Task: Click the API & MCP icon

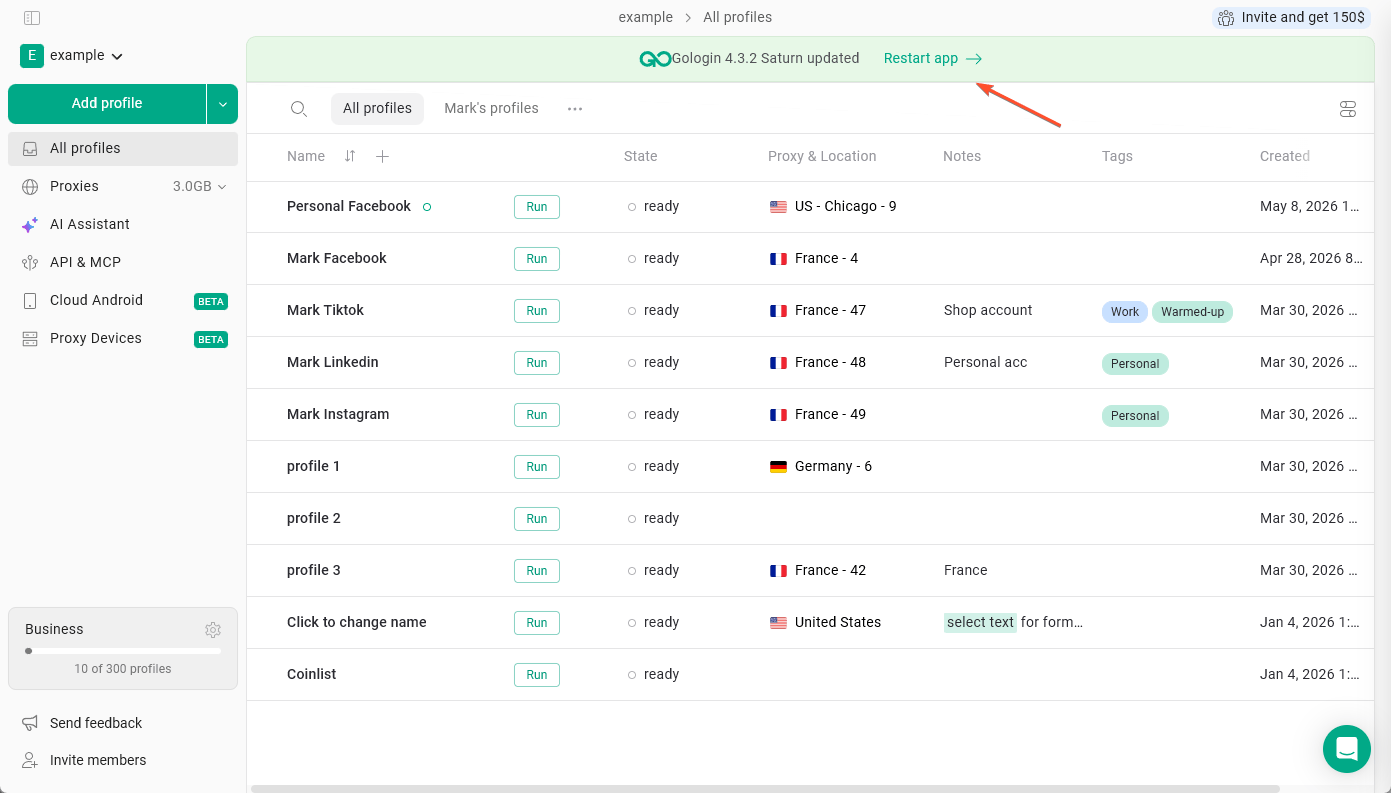Action: (x=30, y=262)
